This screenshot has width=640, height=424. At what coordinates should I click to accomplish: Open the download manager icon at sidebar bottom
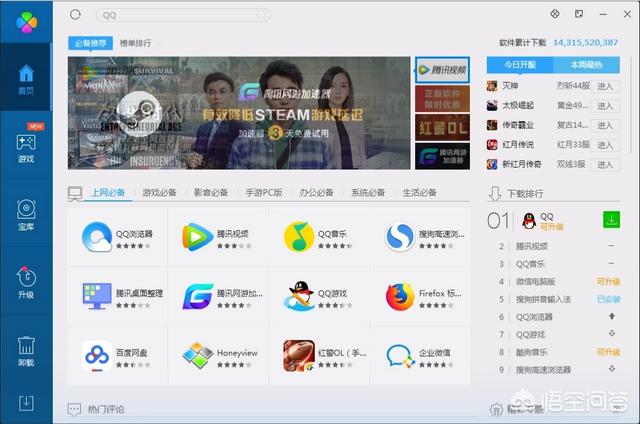point(26,403)
